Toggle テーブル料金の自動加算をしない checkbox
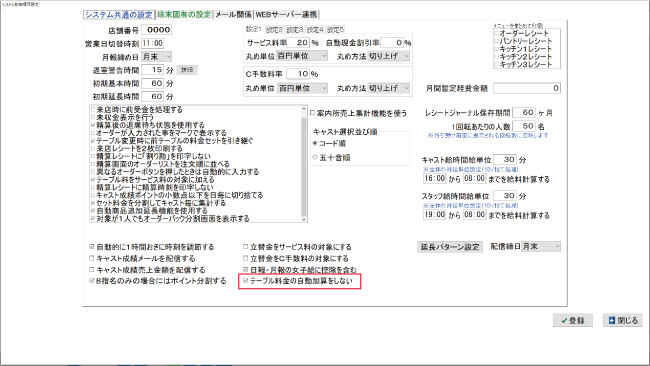This screenshot has height=366, width=650. click(245, 281)
